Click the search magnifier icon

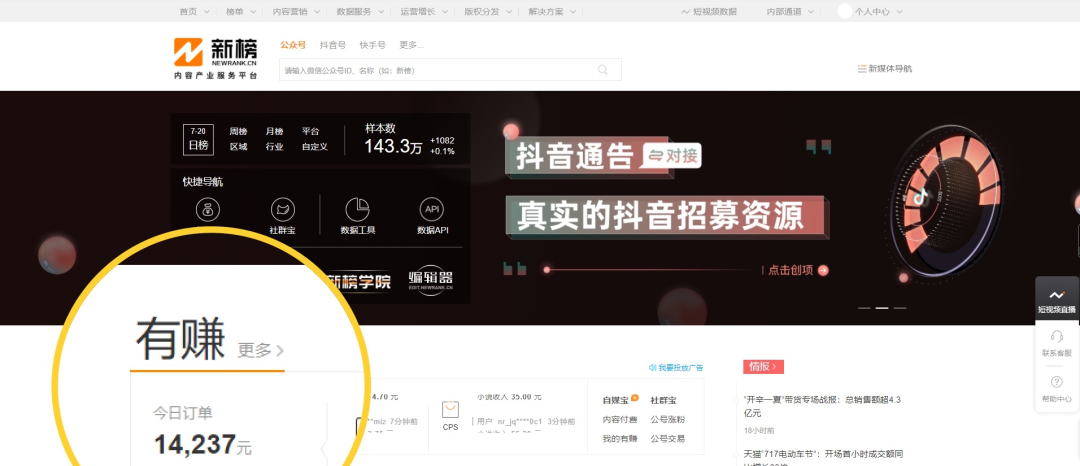coord(603,70)
